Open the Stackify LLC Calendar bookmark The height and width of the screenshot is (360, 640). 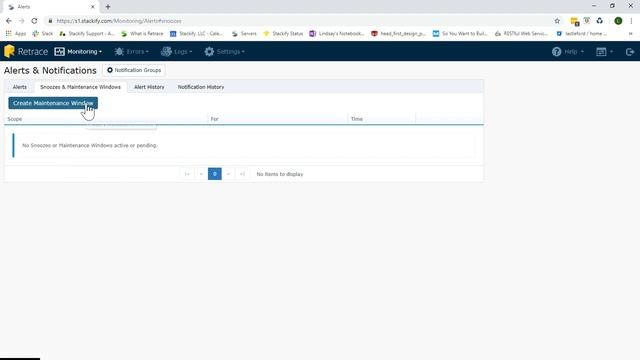197,33
